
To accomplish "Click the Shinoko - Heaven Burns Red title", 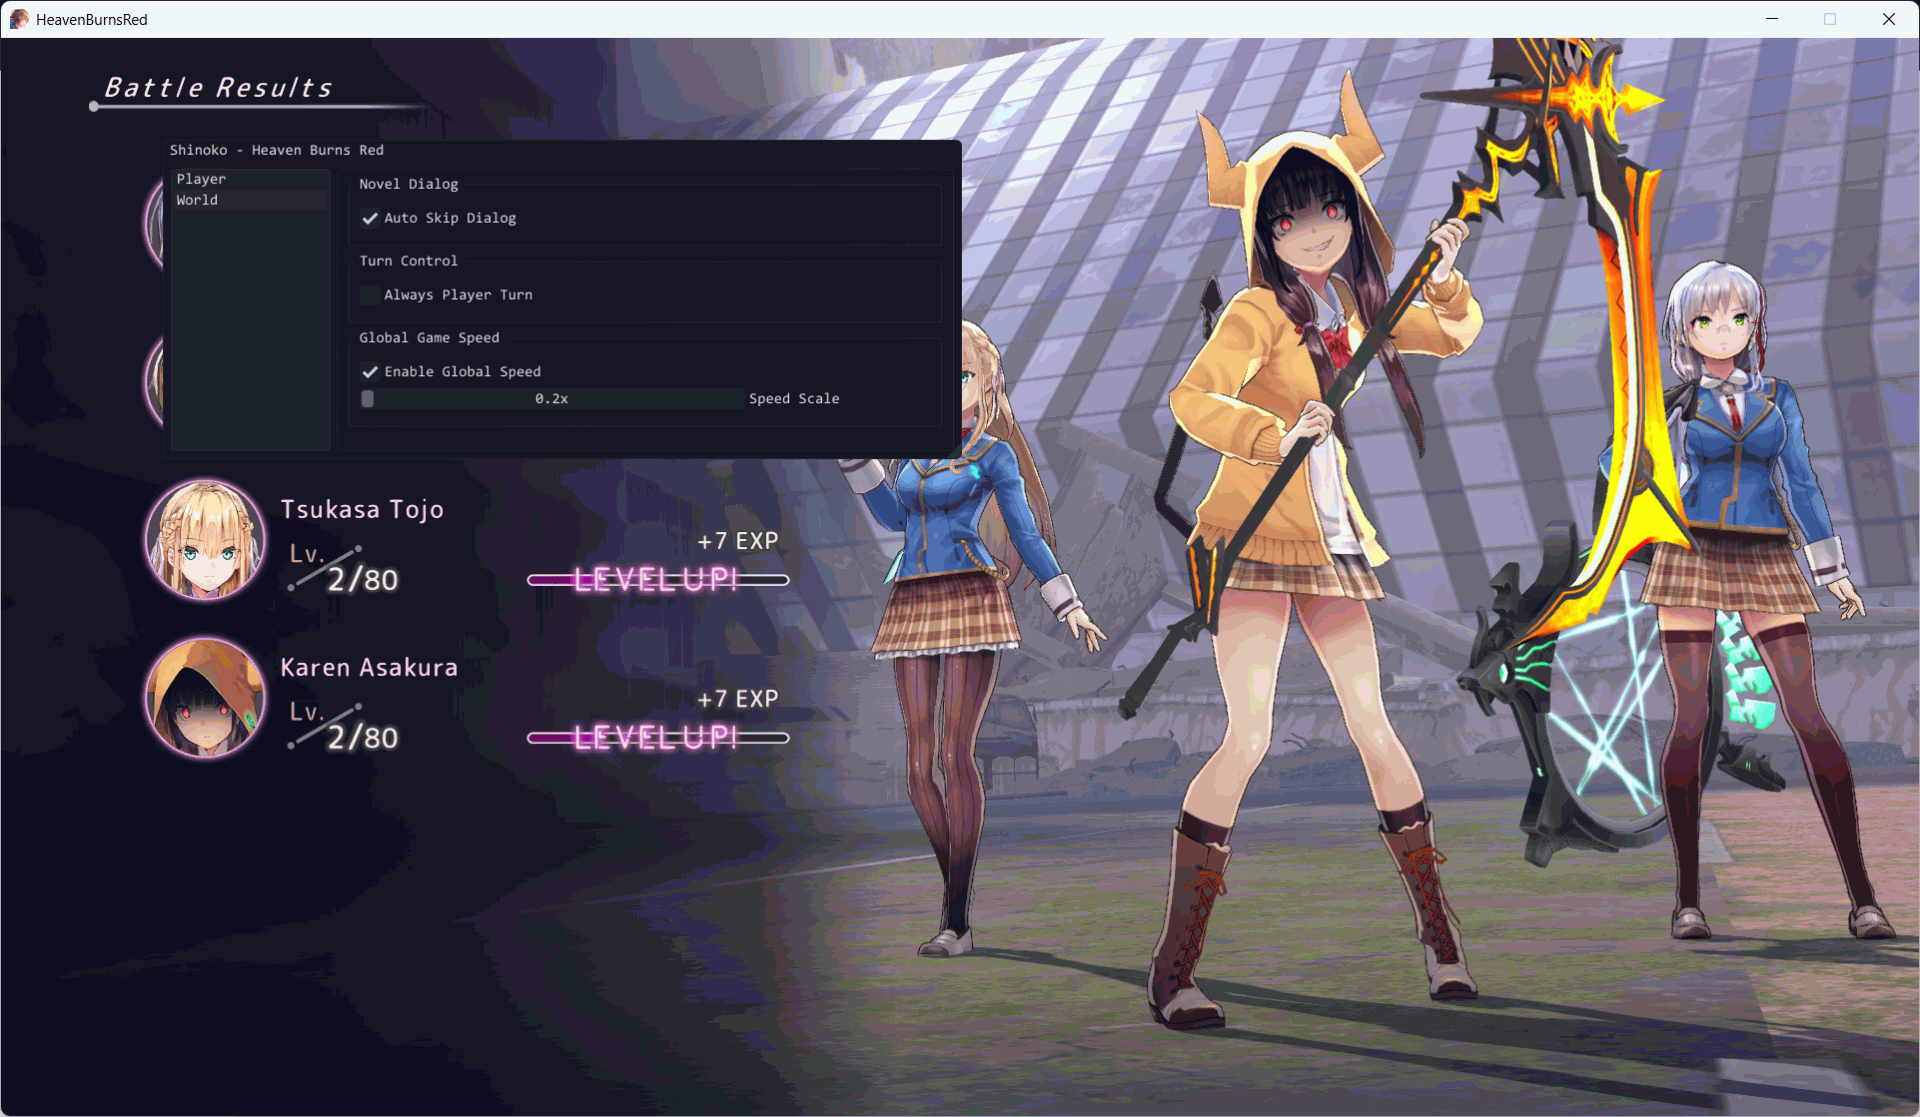I will (277, 150).
